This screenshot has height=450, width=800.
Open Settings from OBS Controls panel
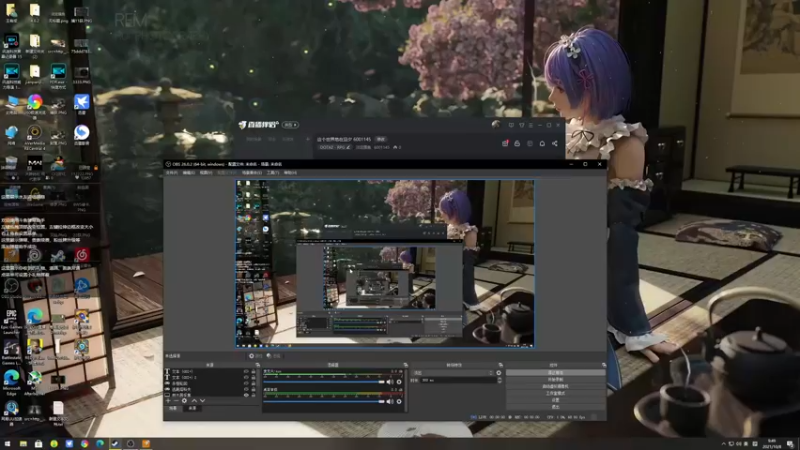click(555, 400)
